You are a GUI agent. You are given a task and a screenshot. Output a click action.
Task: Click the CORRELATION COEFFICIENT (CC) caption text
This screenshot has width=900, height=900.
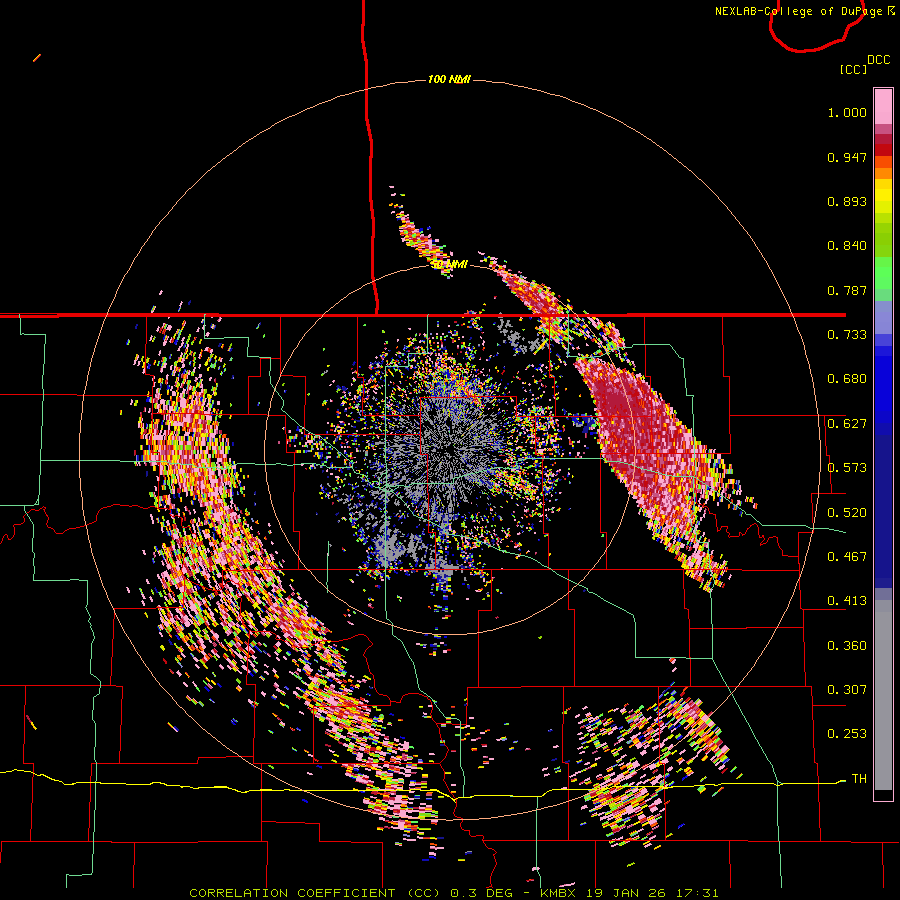(x=315, y=893)
